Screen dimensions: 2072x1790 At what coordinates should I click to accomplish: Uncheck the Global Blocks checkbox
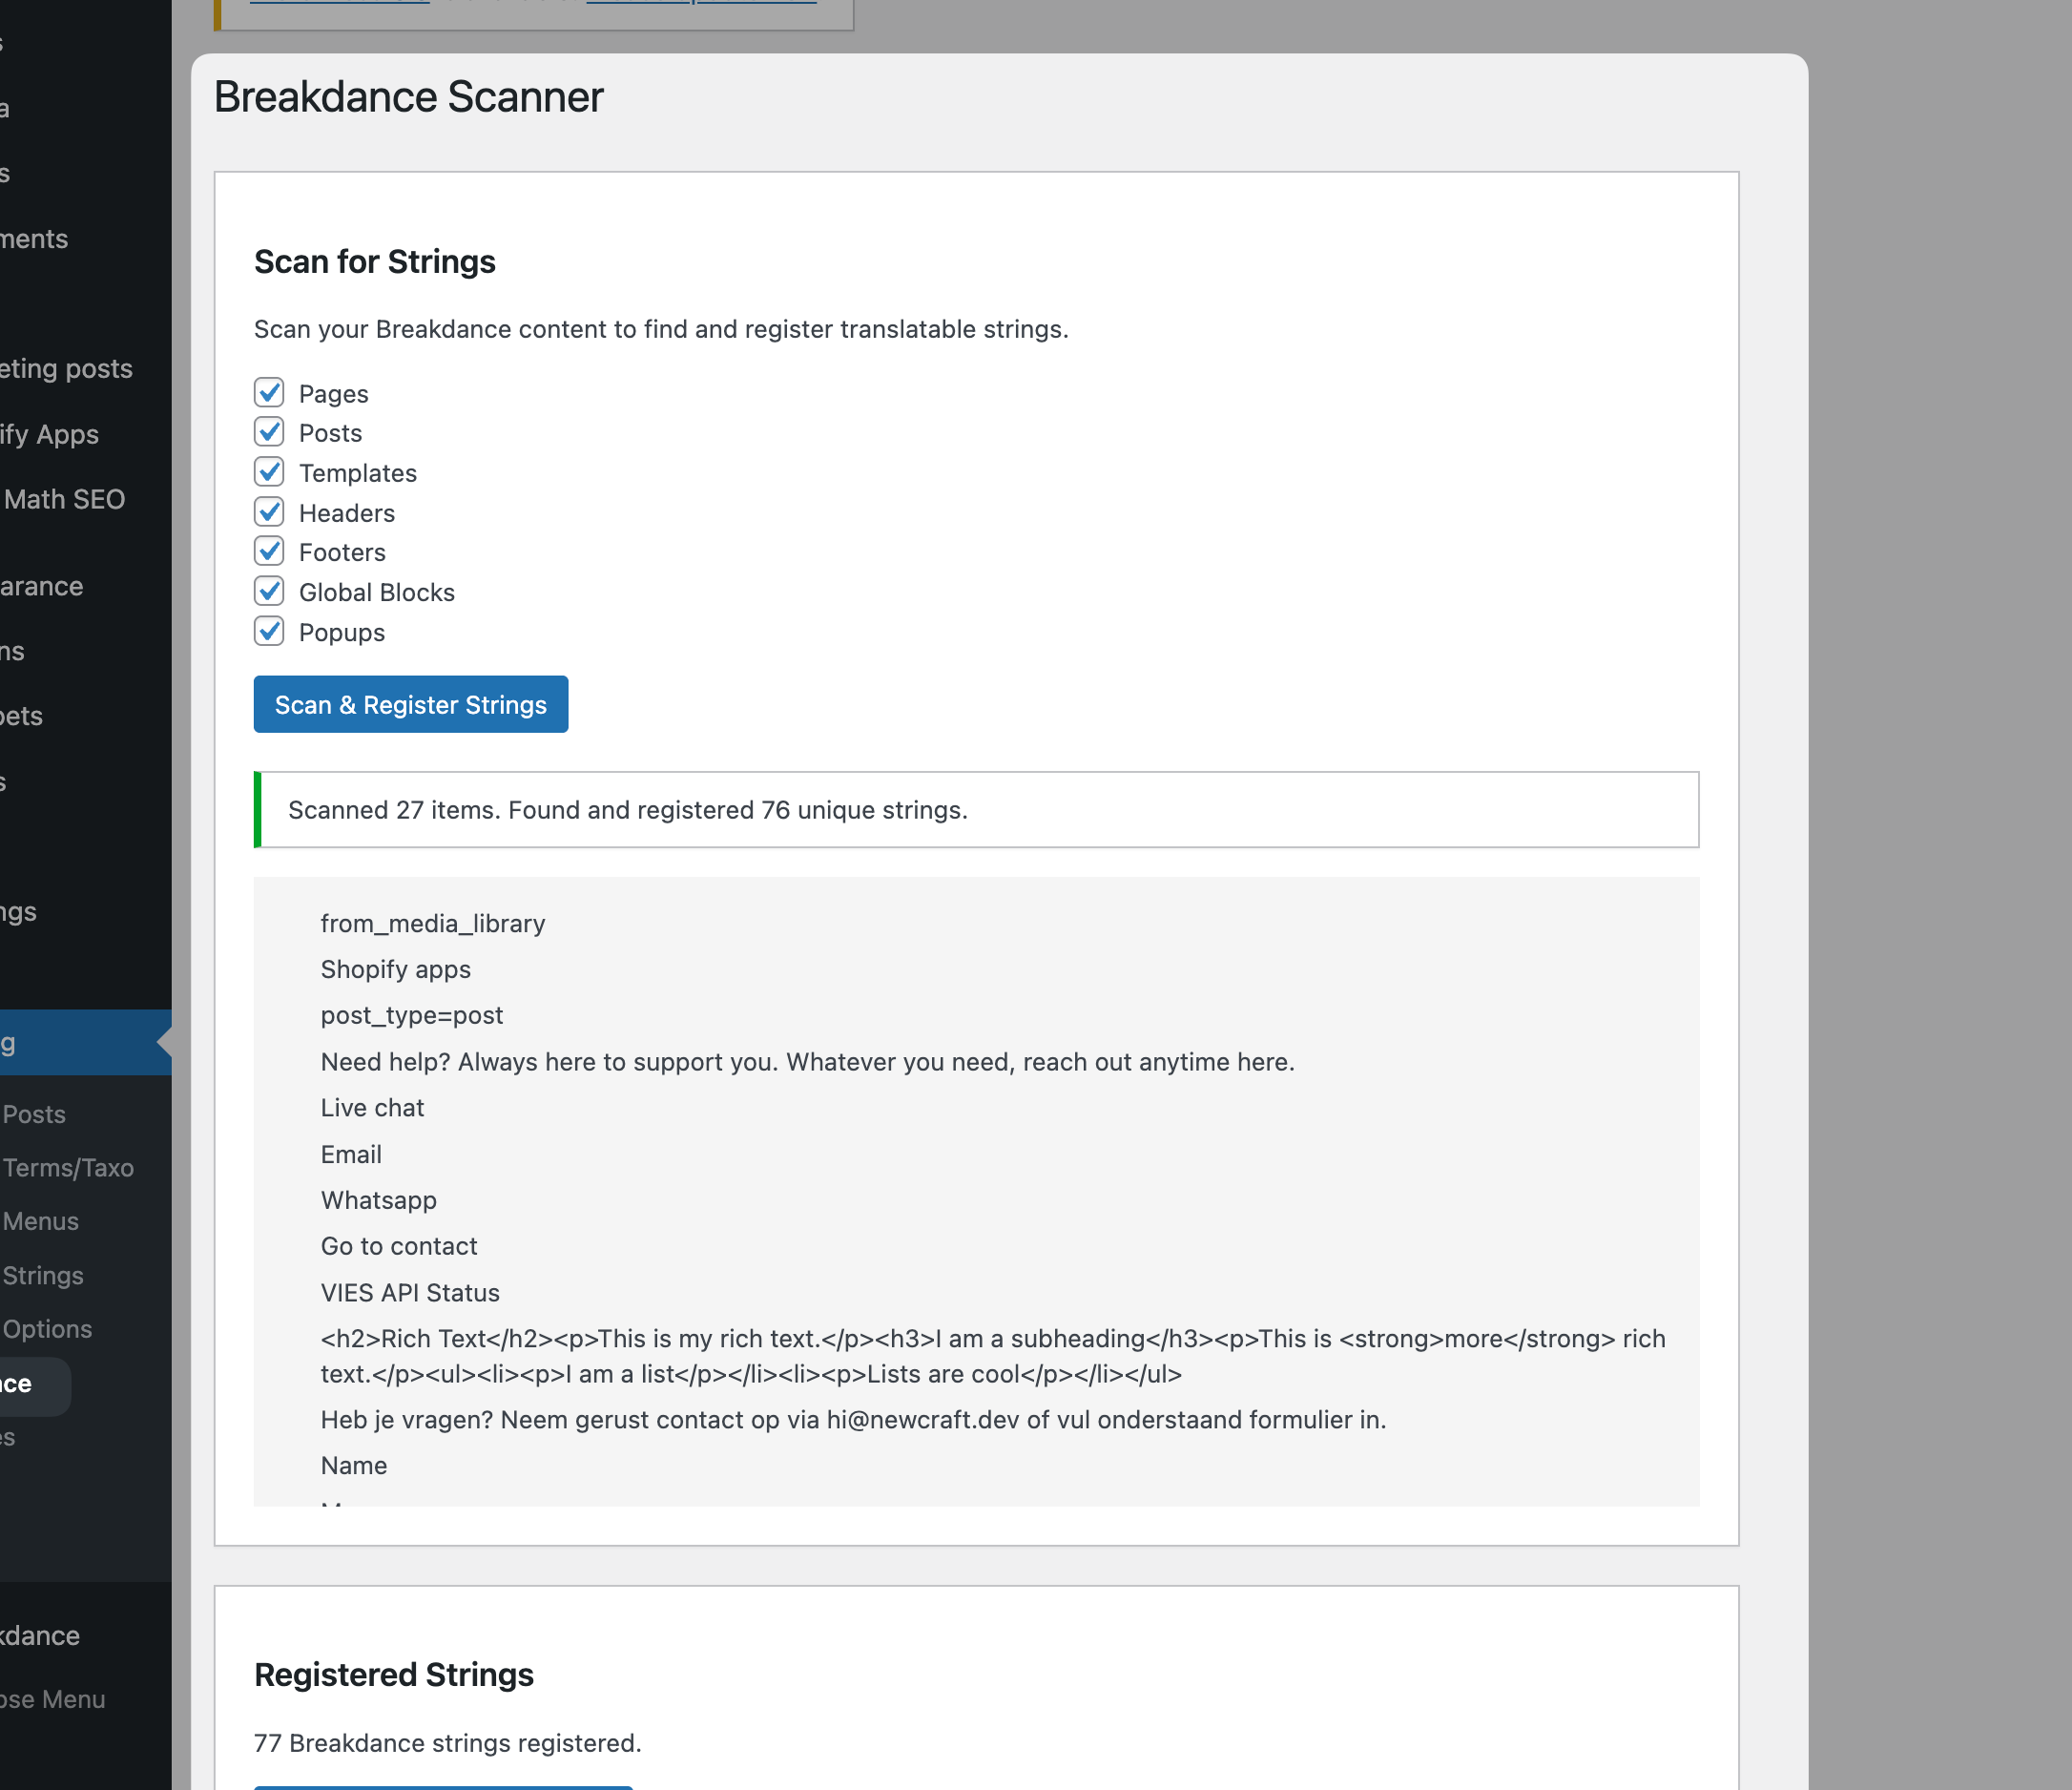click(x=269, y=592)
